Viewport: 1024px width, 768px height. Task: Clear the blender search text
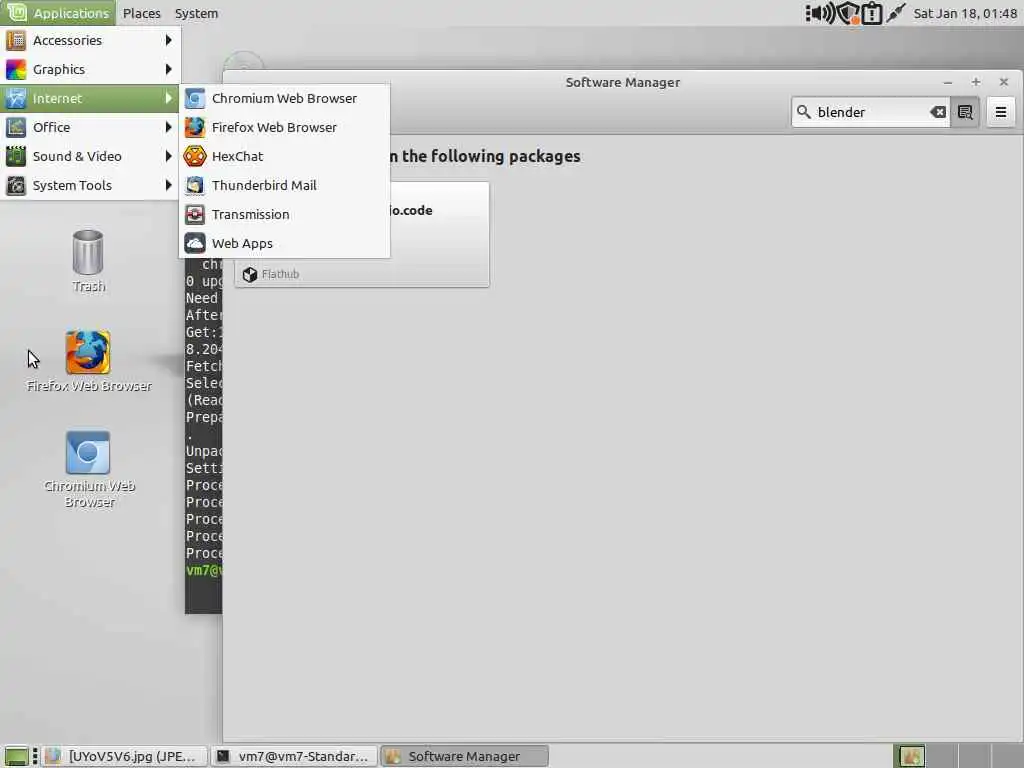point(938,112)
